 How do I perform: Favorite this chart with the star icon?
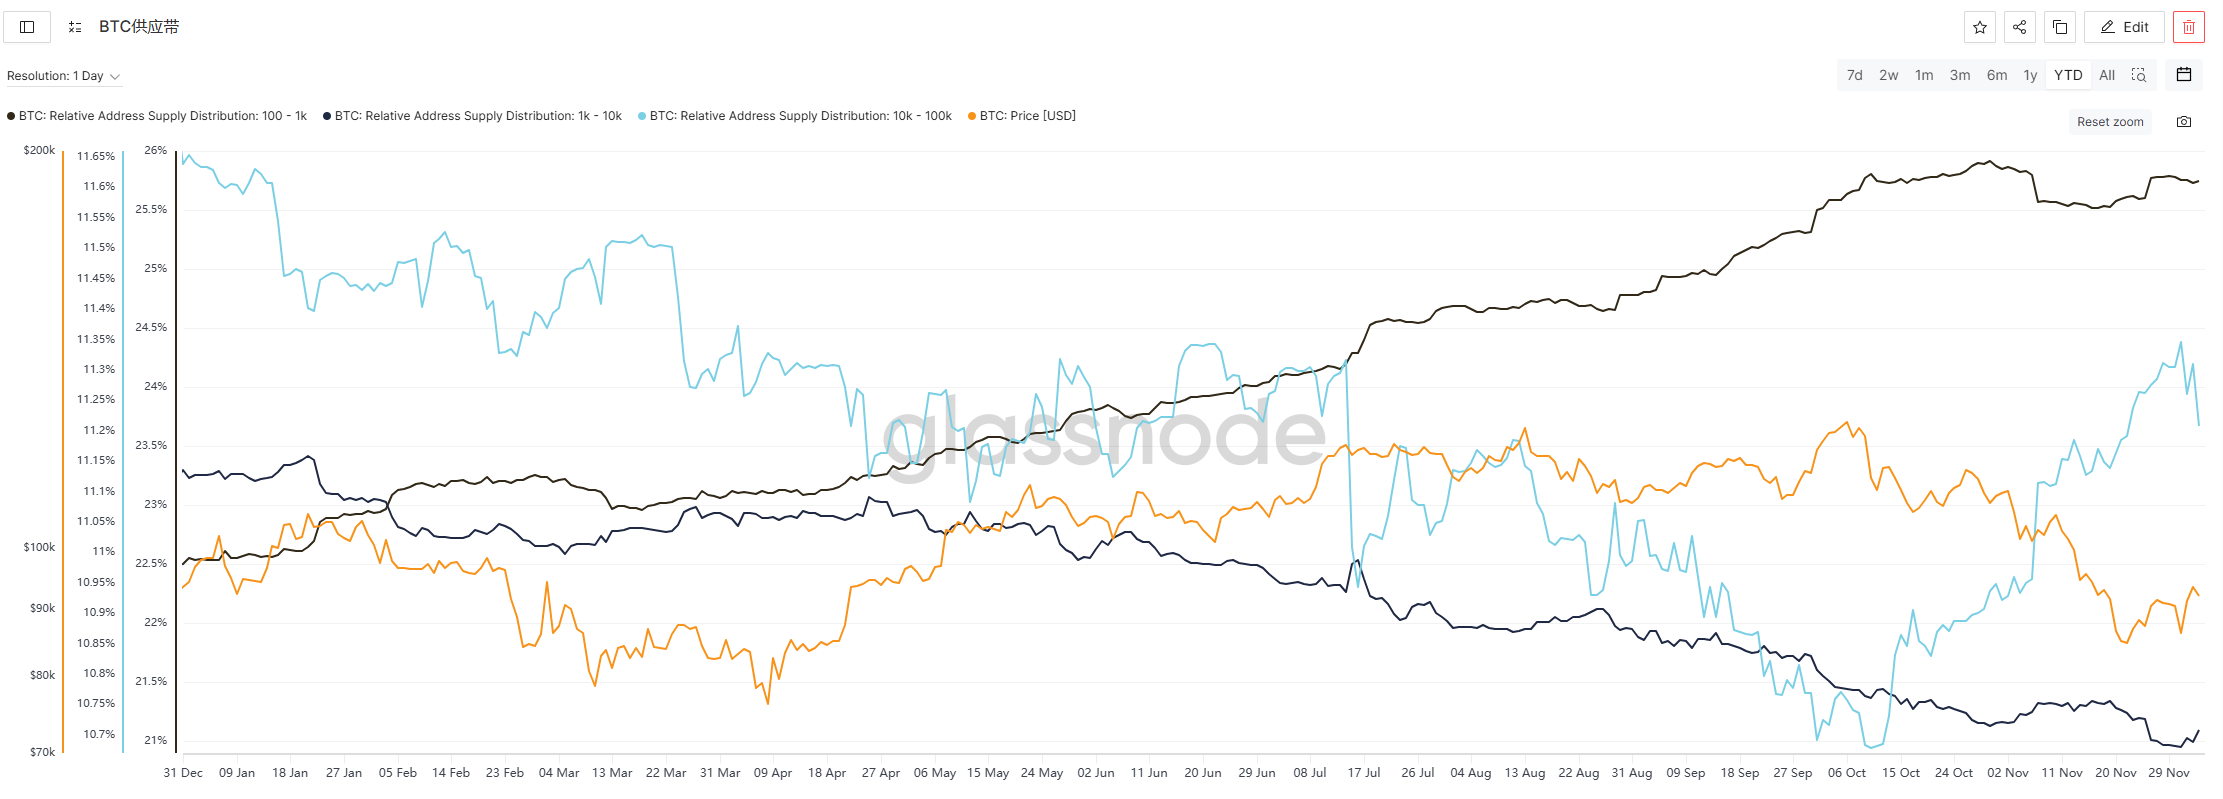tap(1980, 27)
